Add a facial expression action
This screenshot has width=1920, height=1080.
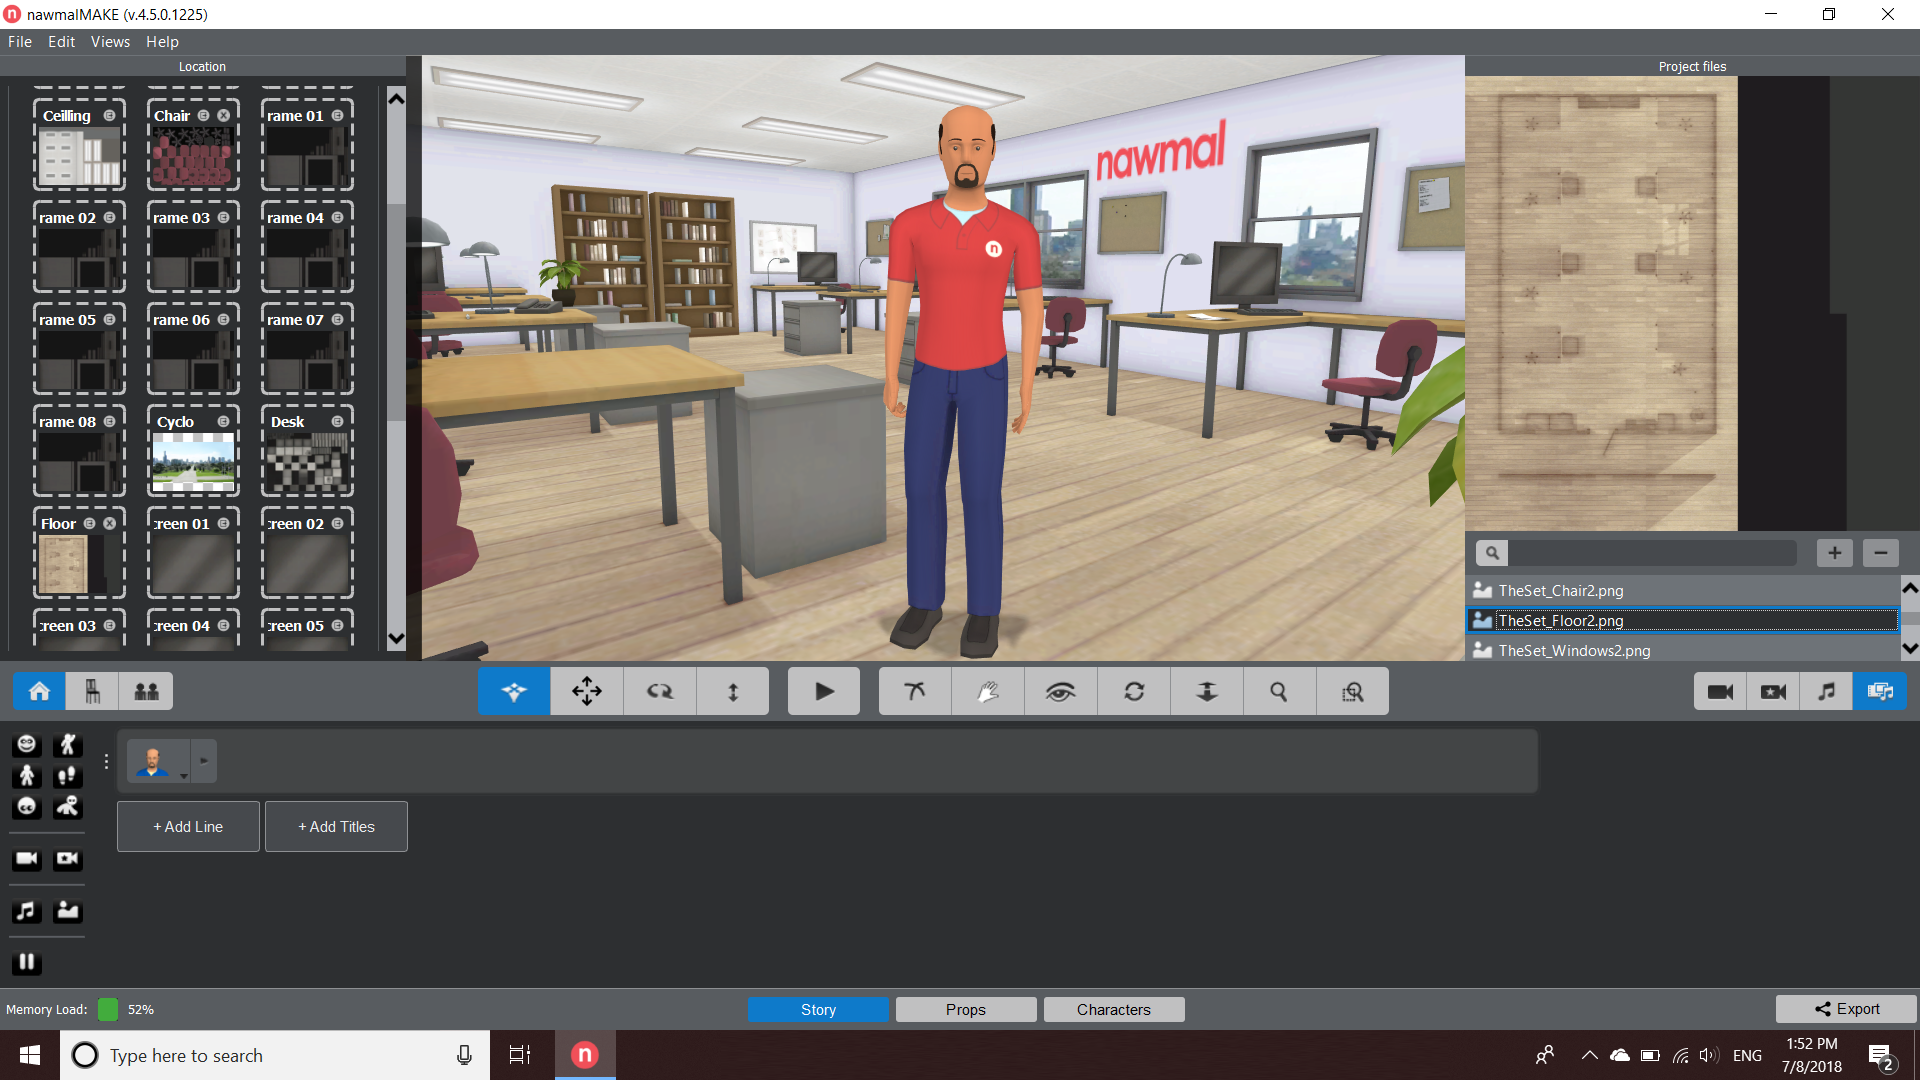(x=27, y=744)
